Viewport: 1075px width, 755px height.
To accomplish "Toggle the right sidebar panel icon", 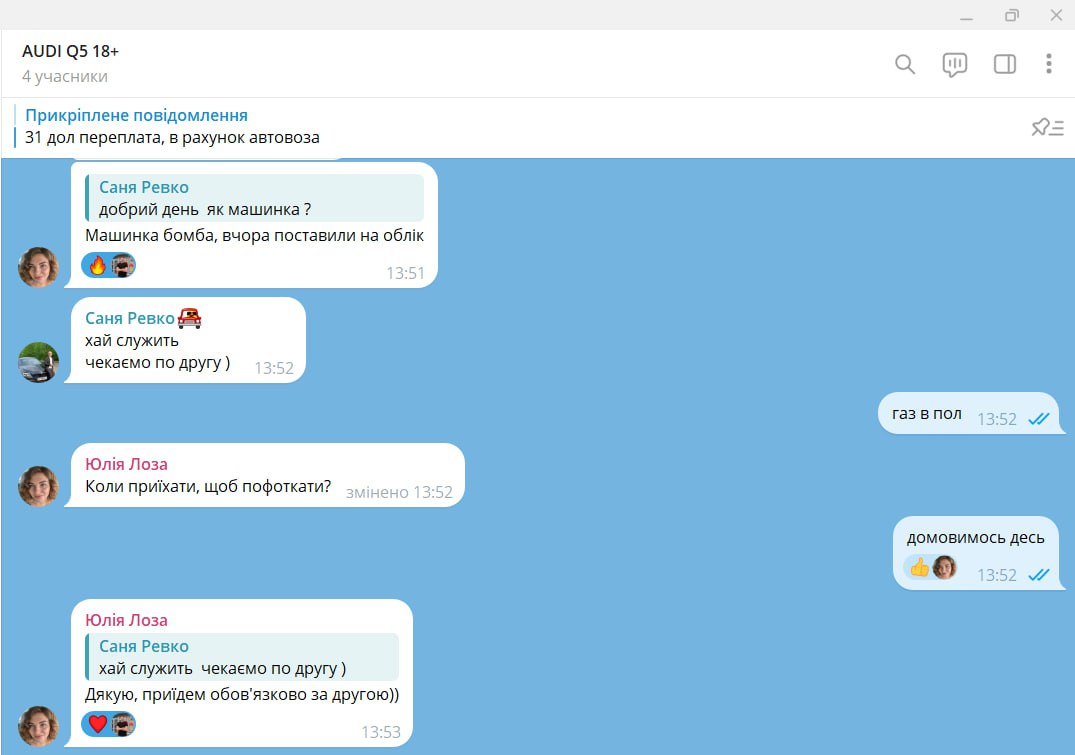I will click(x=1004, y=64).
